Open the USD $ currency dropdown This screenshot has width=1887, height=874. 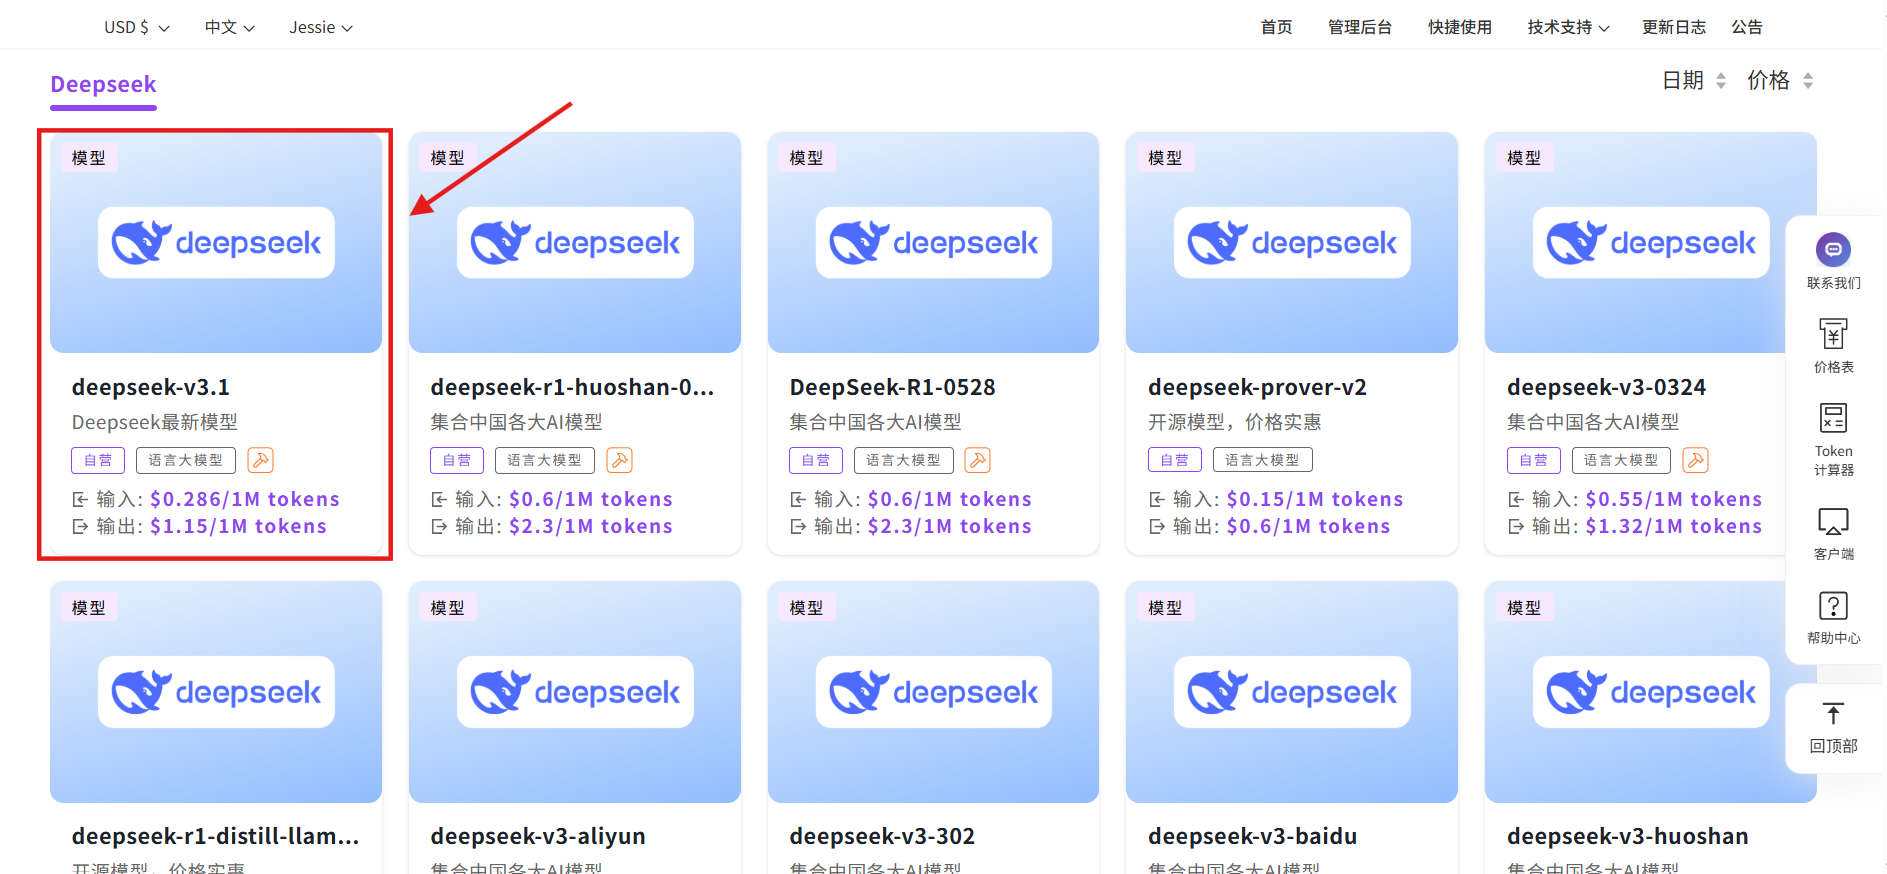[137, 27]
